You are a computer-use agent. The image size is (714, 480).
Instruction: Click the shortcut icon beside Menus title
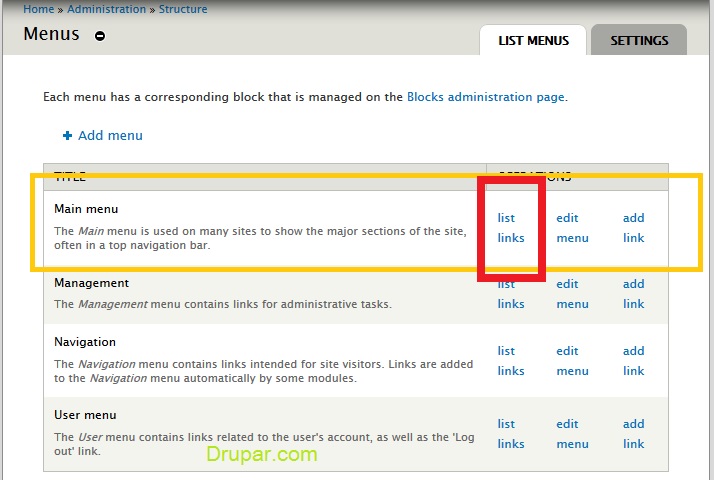point(100,36)
